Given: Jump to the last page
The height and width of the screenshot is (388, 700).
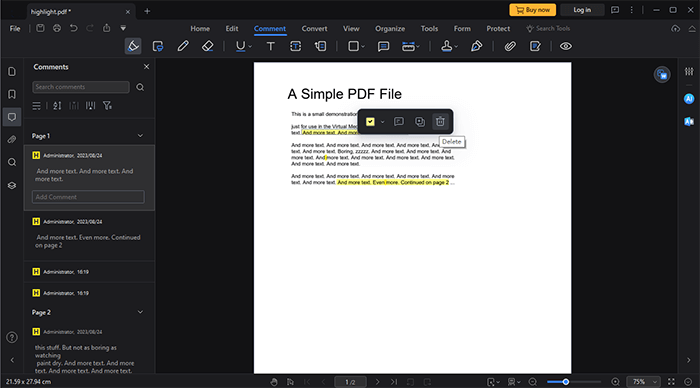Looking at the screenshot, I should (393, 382).
